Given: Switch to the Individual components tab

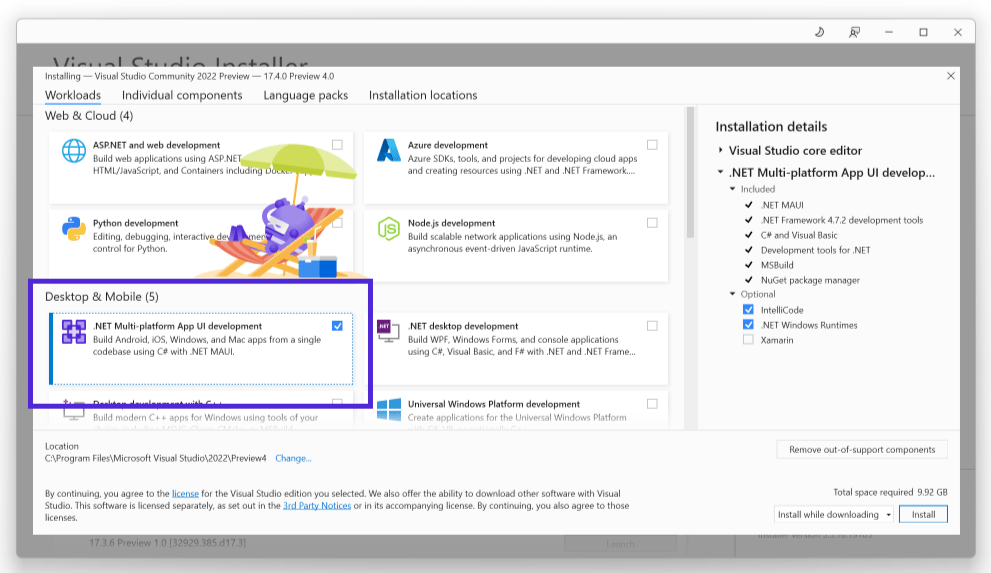Looking at the screenshot, I should point(182,95).
